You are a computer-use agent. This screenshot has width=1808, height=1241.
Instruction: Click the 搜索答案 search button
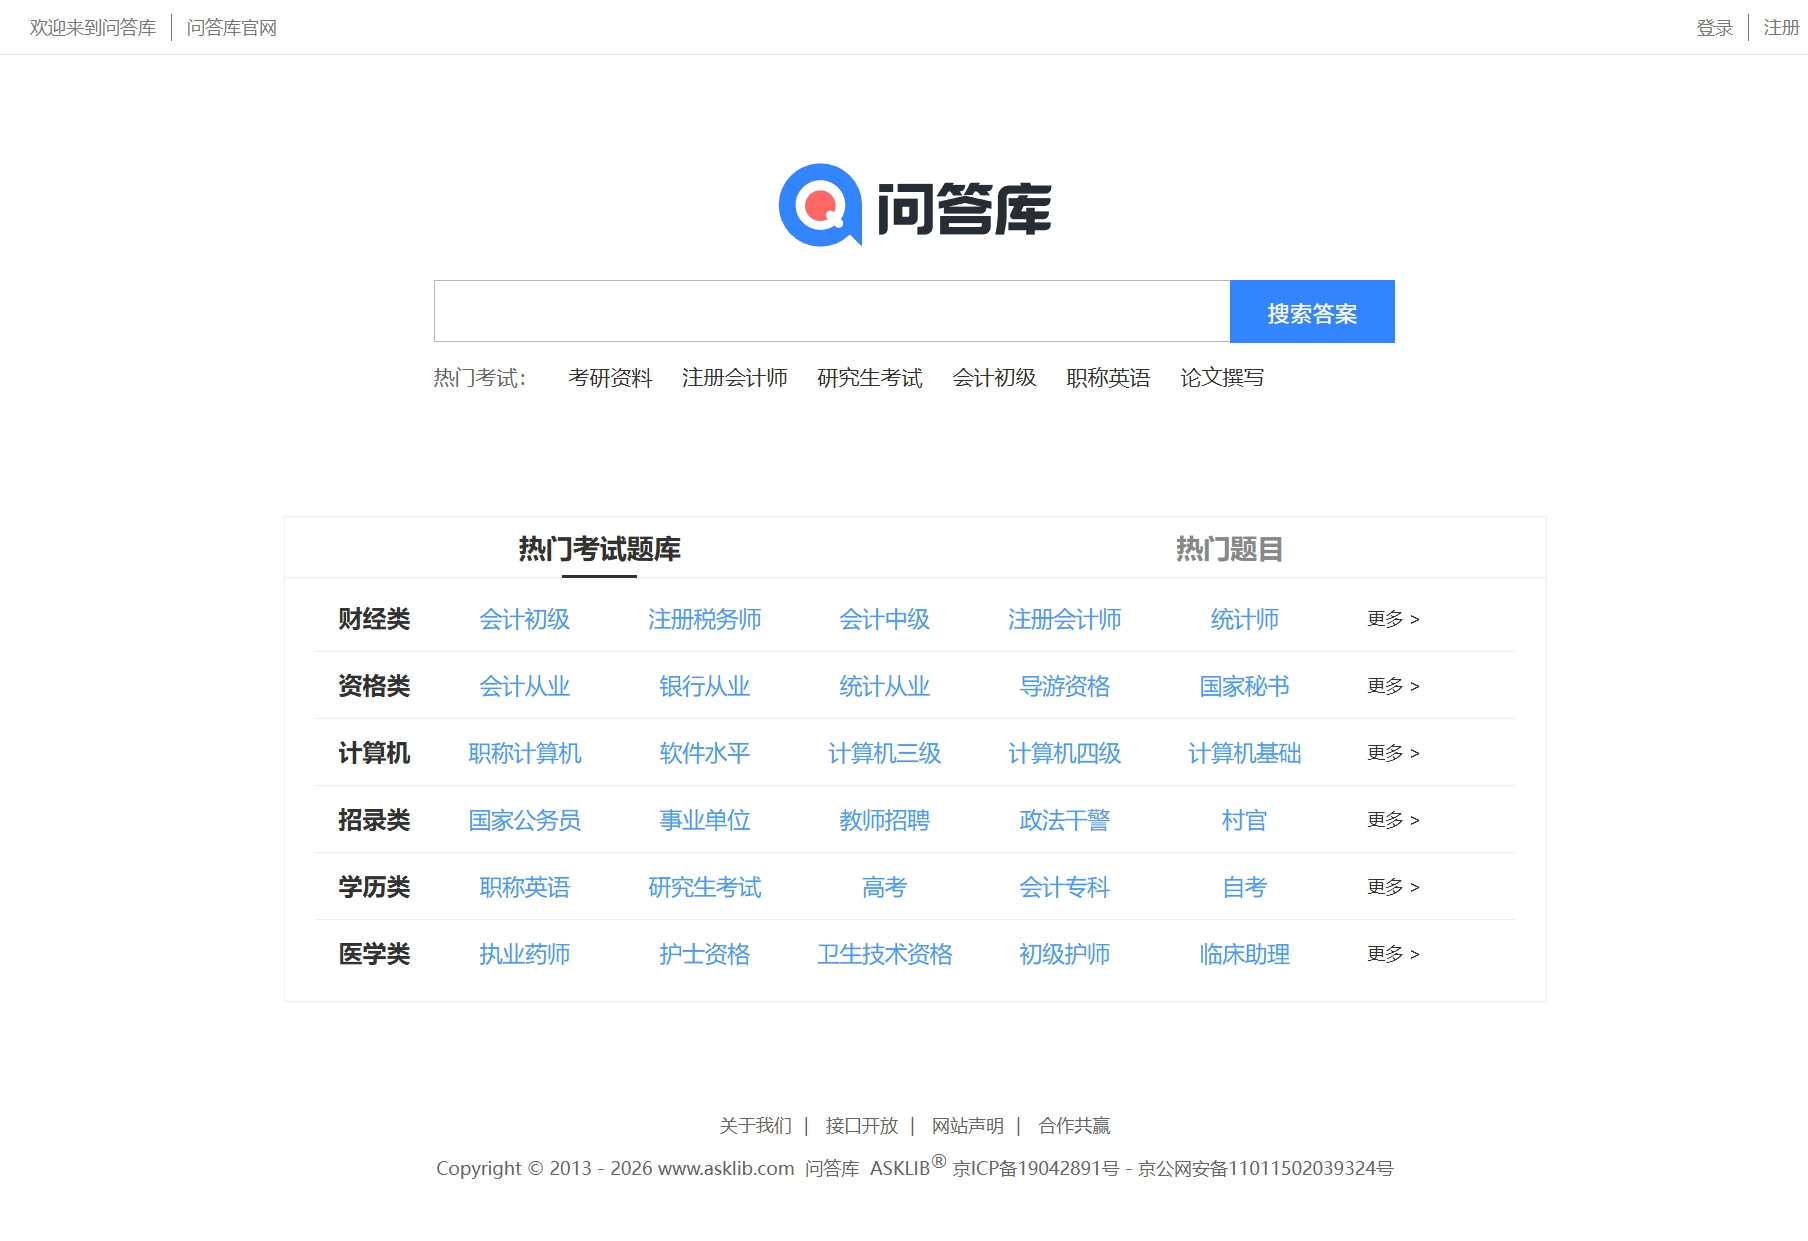pyautogui.click(x=1311, y=311)
